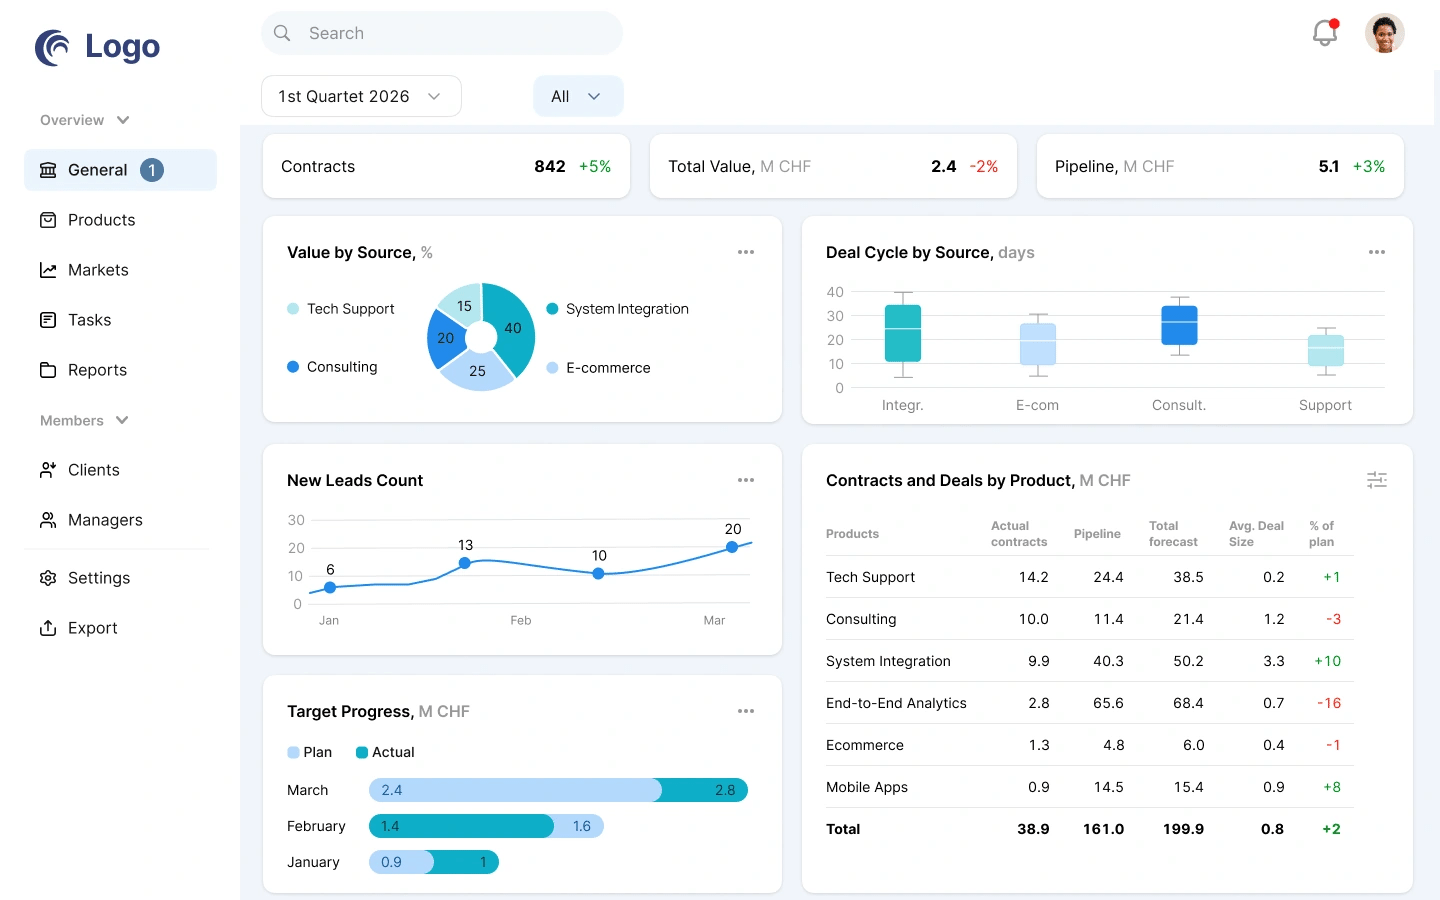This screenshot has height=900, width=1440.
Task: Focus the Search input field
Action: tap(442, 33)
